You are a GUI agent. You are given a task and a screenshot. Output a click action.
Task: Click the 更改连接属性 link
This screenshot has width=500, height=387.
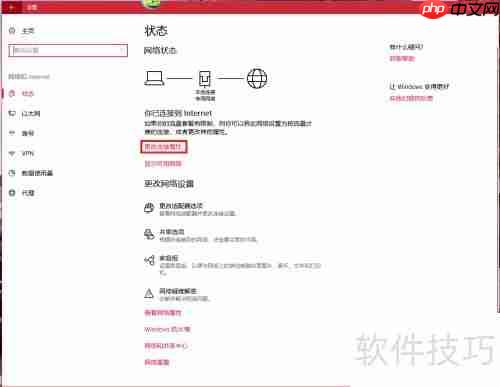(164, 147)
